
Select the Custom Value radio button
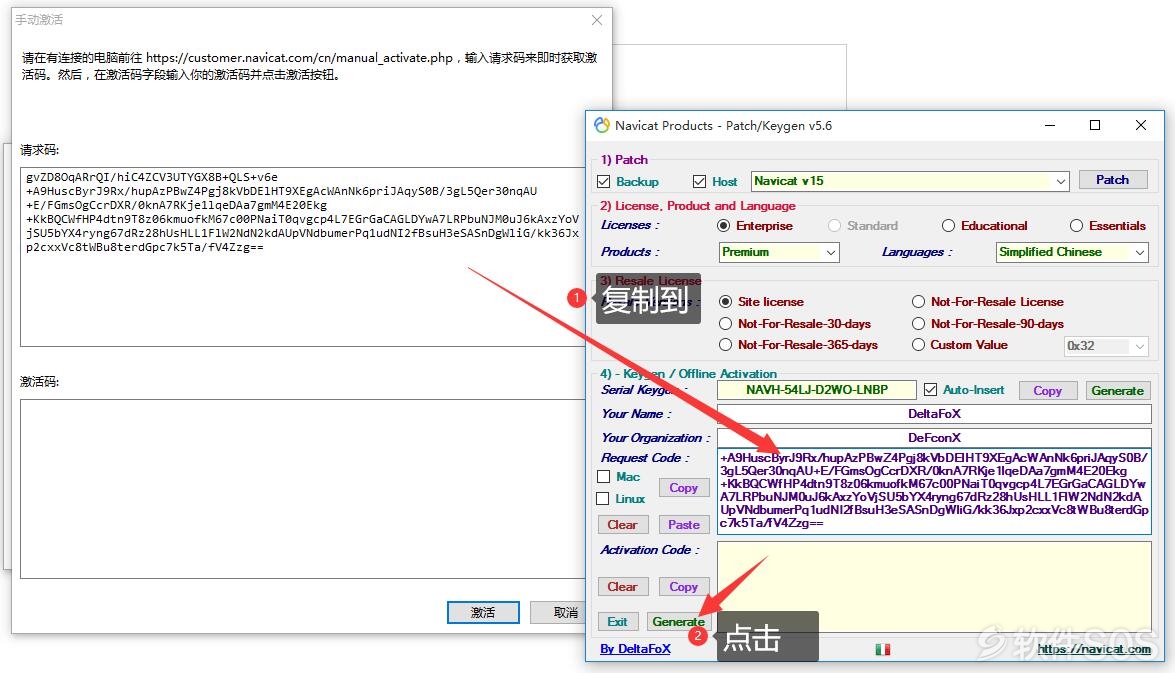(918, 345)
